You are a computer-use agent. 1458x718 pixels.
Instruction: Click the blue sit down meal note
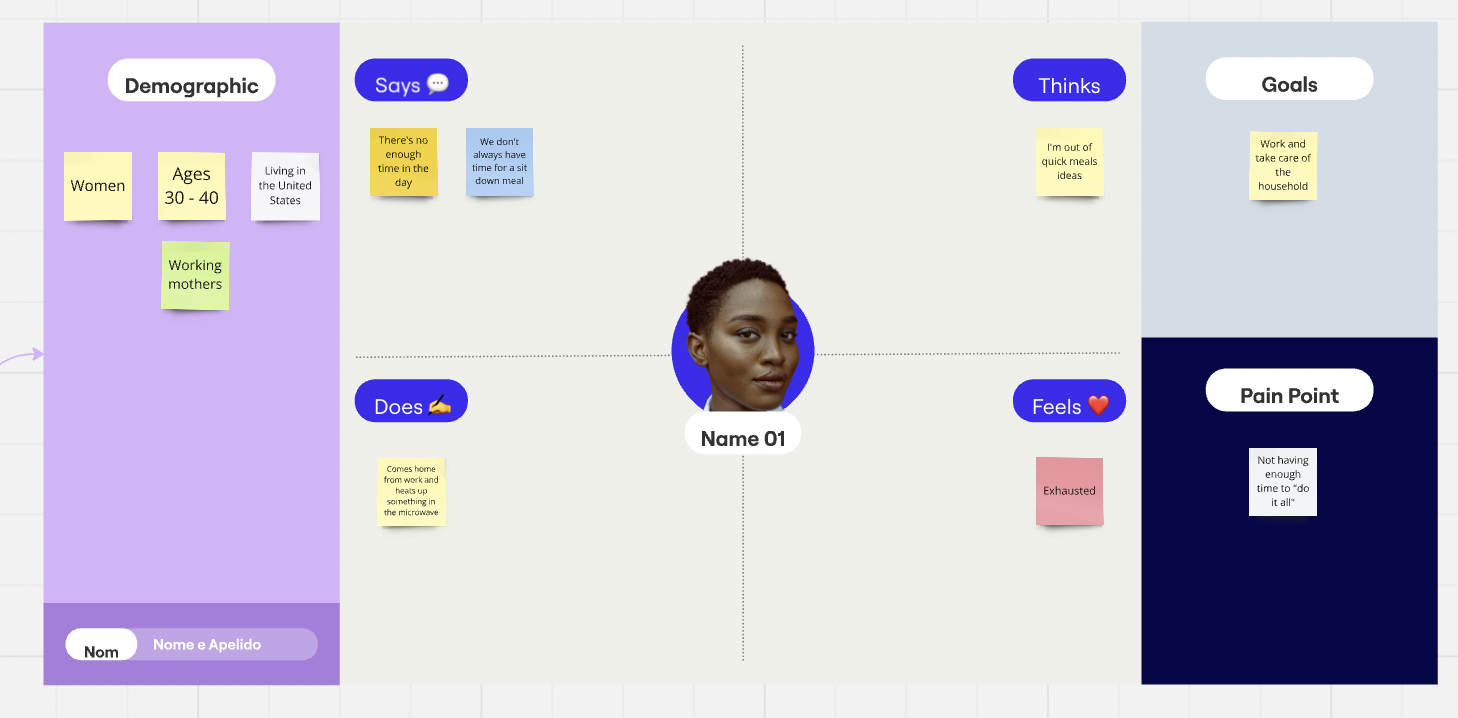tap(499, 162)
